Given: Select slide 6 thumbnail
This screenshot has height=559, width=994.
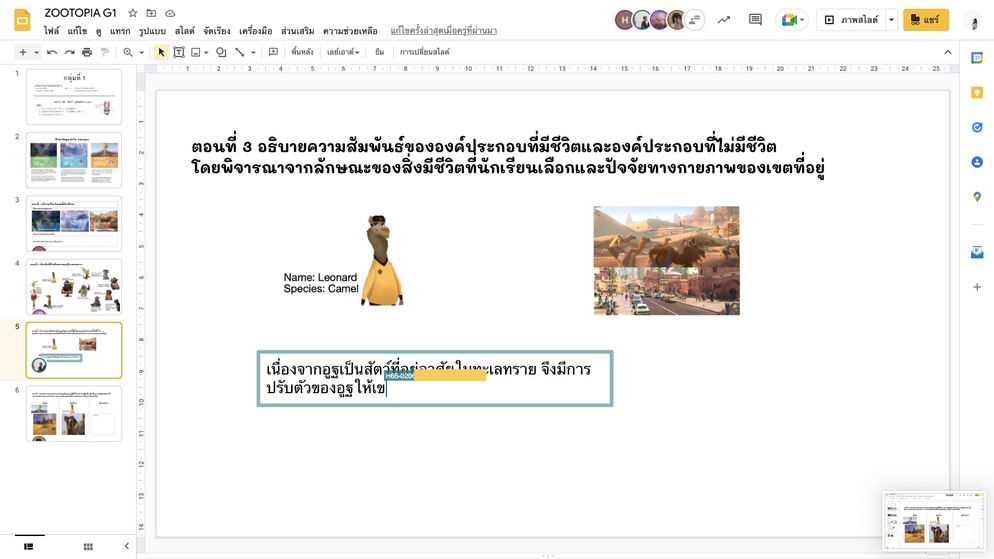Looking at the screenshot, I should 74,414.
